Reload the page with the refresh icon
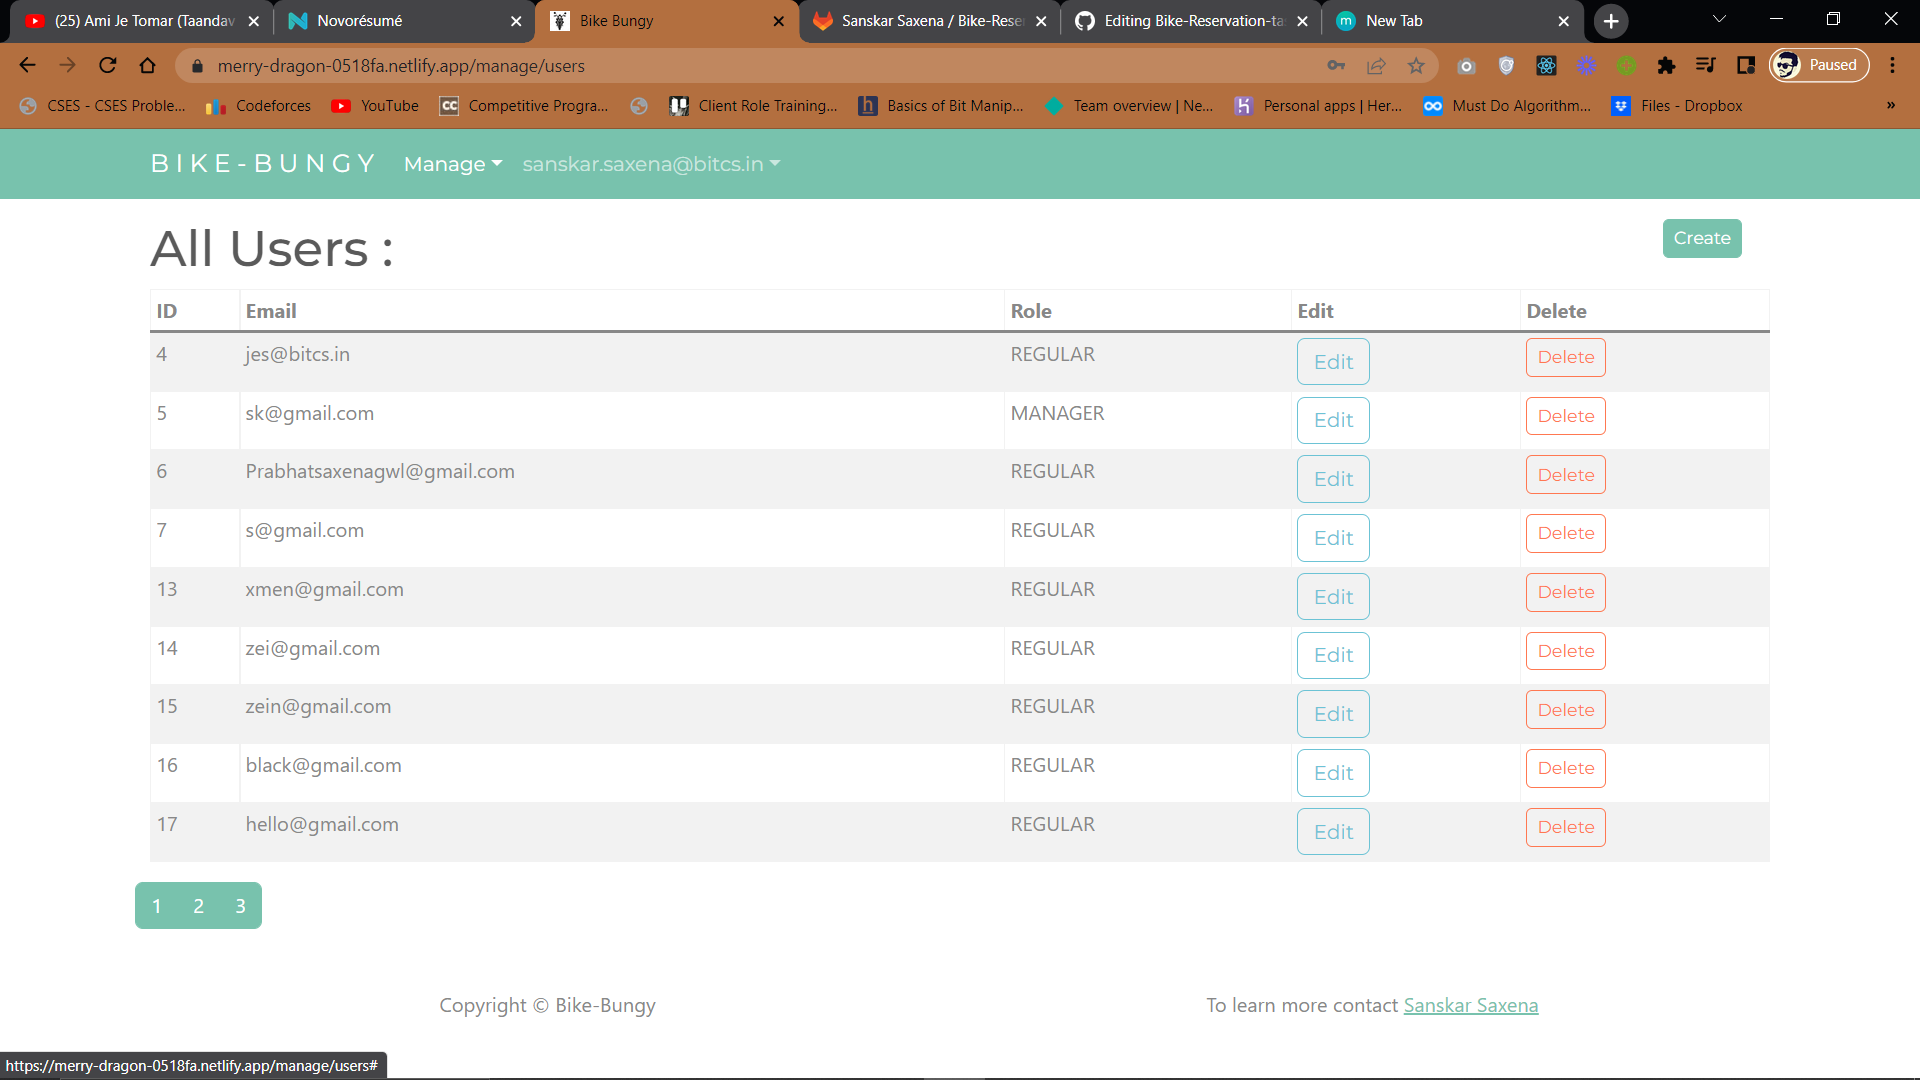The image size is (1920, 1080). [108, 65]
